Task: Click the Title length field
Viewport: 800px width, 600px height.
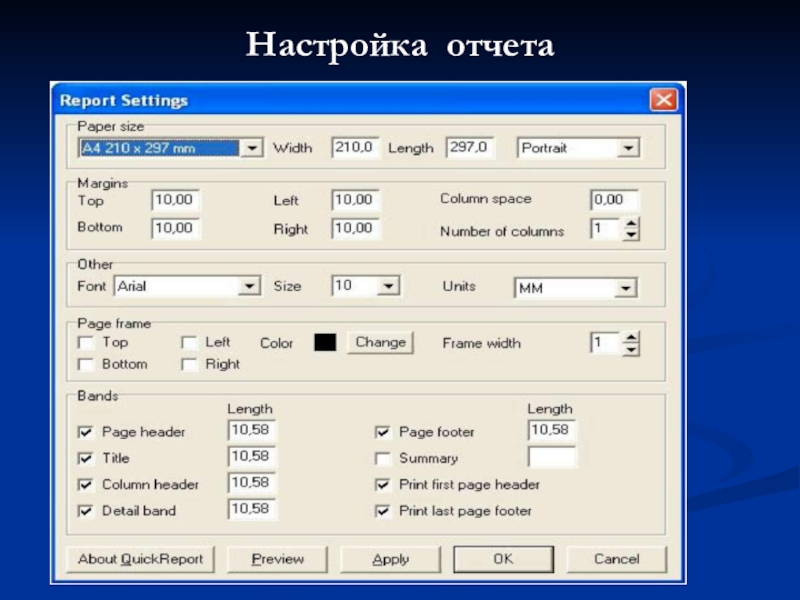Action: point(252,456)
